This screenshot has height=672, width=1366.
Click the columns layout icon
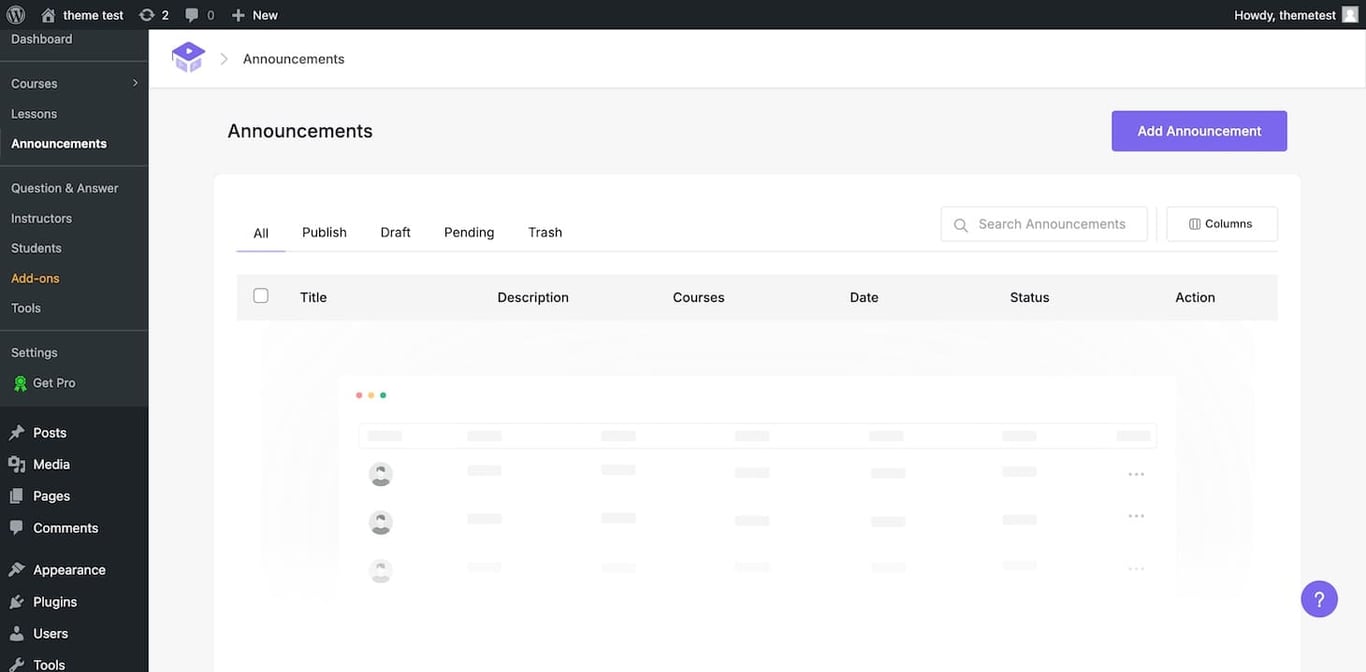pos(1194,224)
